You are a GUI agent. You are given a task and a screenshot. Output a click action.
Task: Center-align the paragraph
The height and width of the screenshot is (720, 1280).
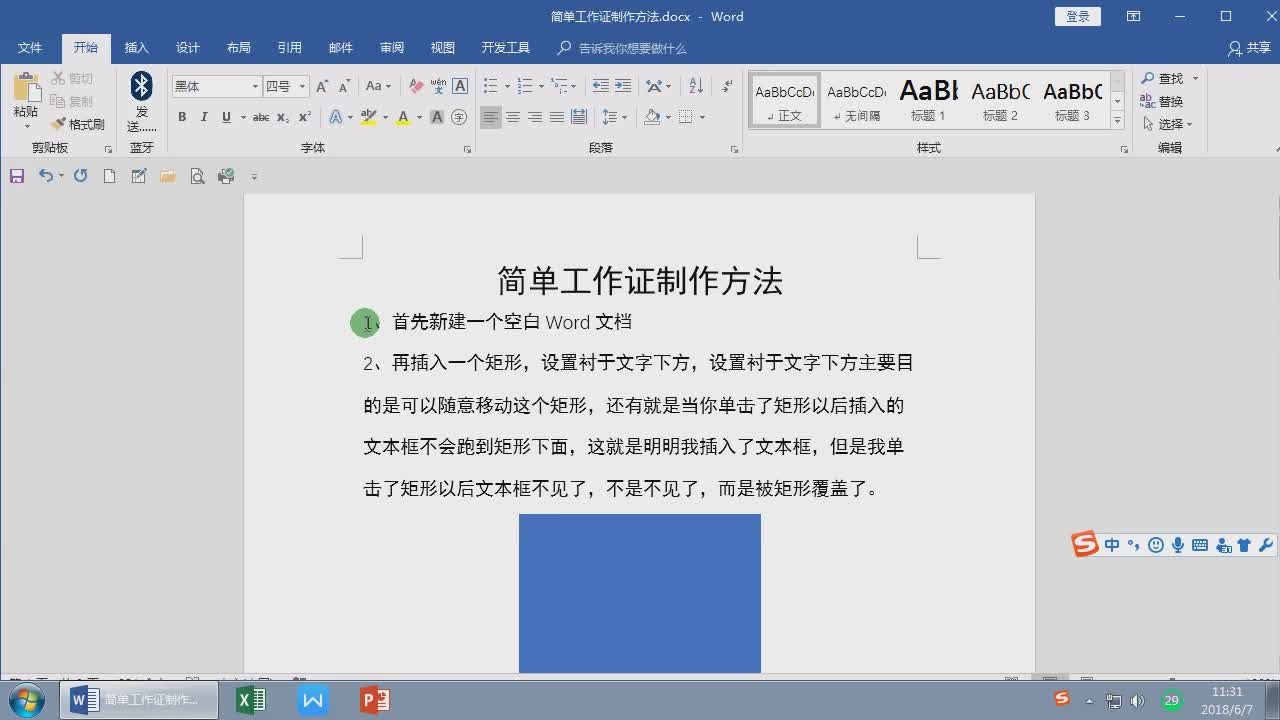[x=513, y=117]
